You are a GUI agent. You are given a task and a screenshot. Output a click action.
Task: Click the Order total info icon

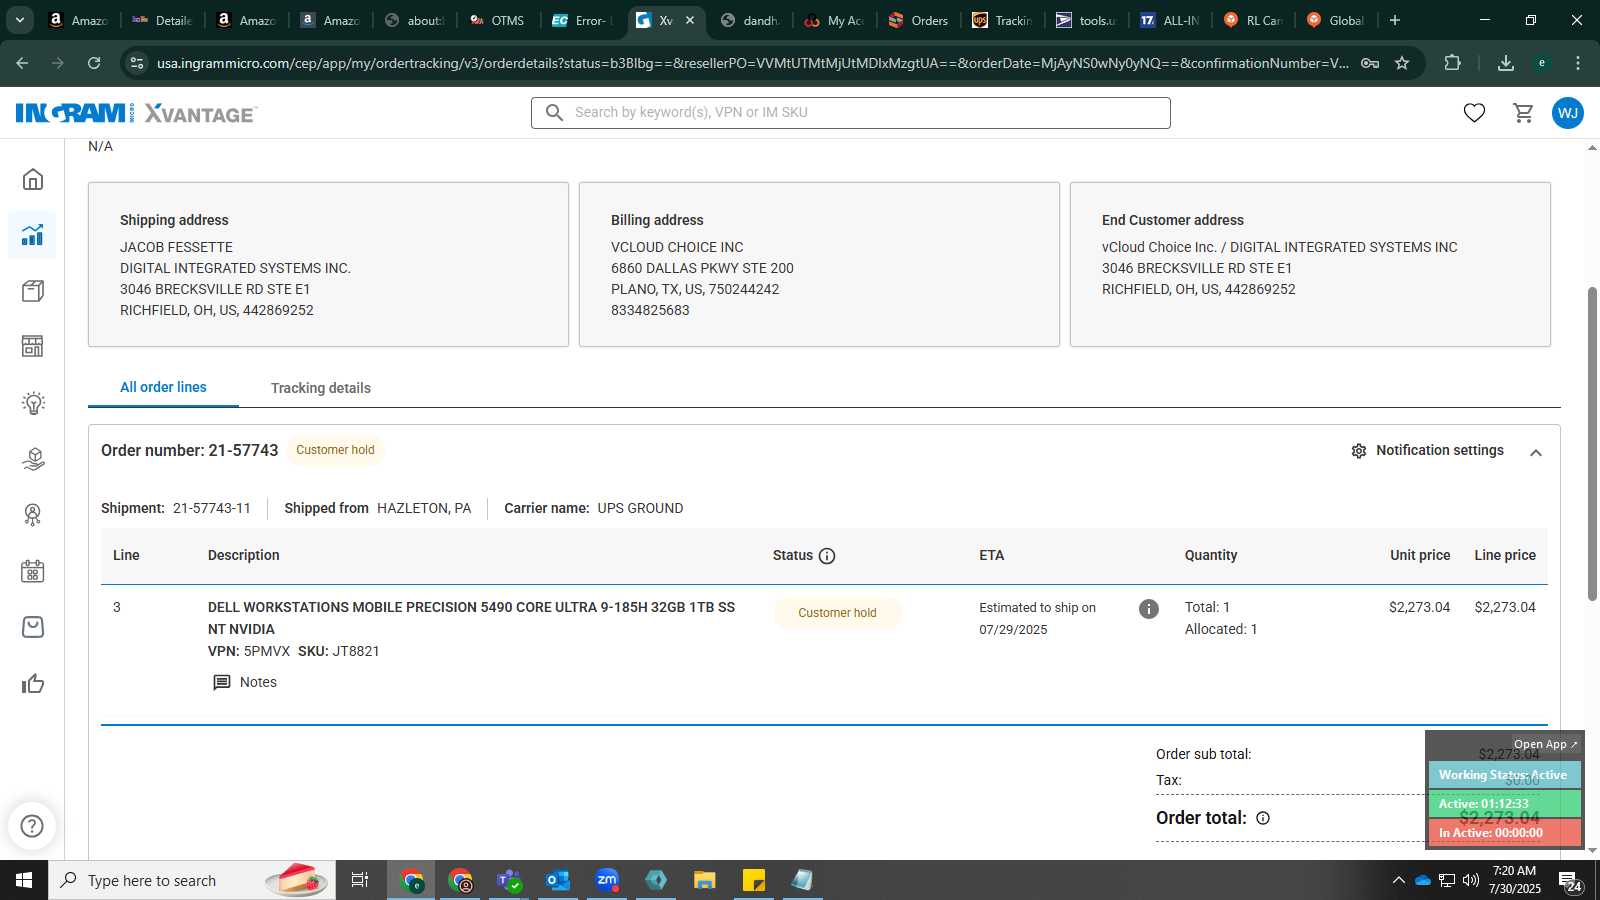pyautogui.click(x=1263, y=818)
